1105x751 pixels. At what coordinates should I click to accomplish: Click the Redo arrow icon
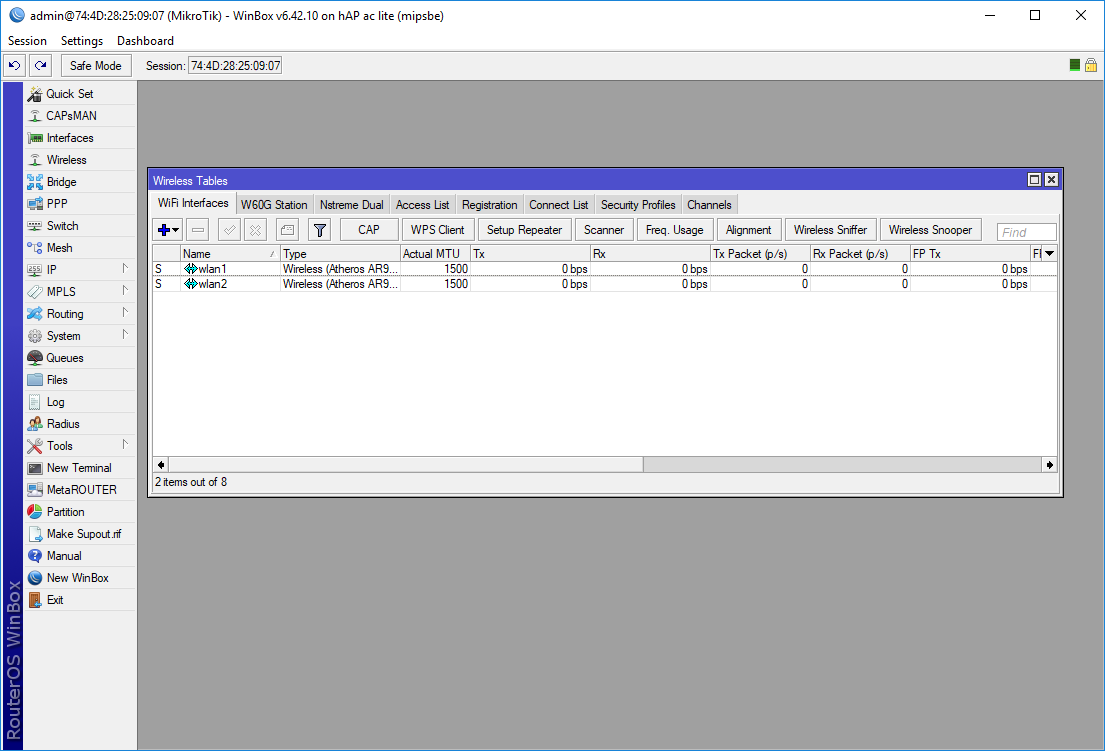click(41, 66)
